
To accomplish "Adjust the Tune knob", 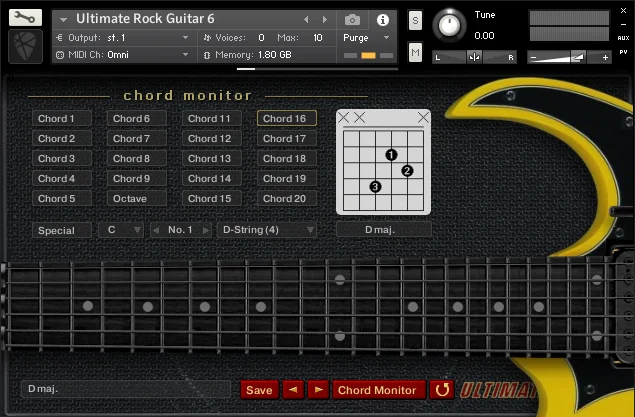I will 449,25.
